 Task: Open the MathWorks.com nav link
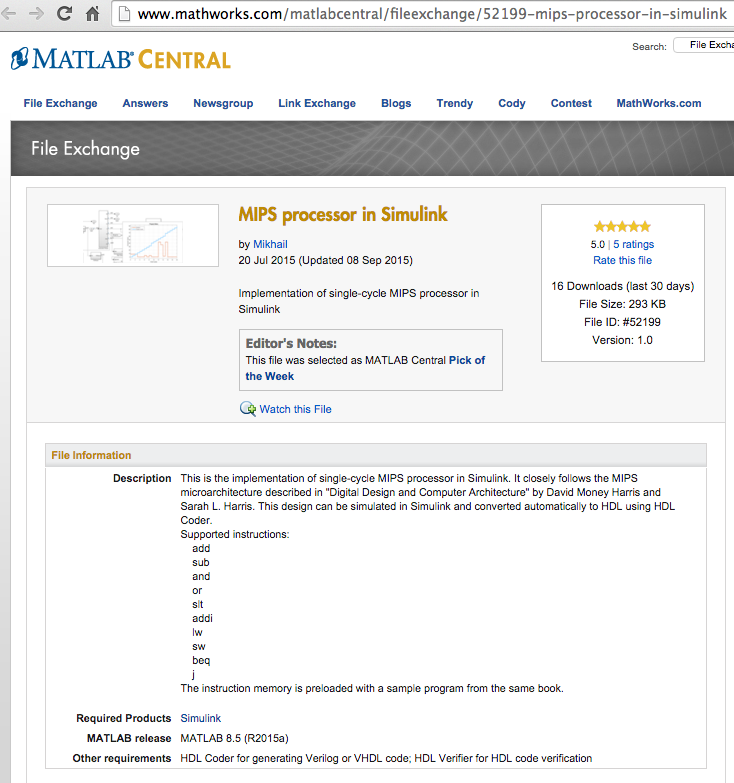[659, 103]
